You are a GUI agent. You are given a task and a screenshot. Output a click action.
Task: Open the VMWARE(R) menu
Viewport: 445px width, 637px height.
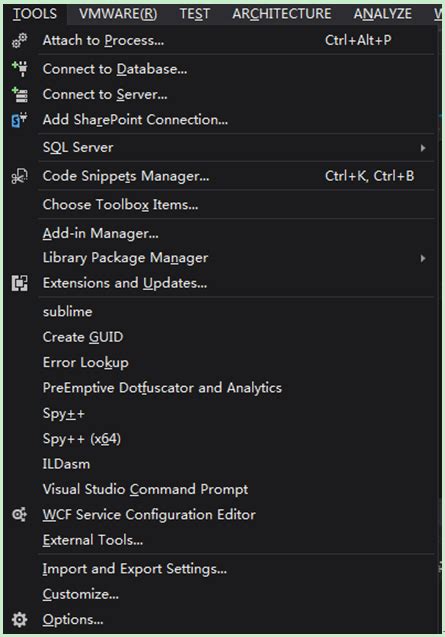click(118, 14)
